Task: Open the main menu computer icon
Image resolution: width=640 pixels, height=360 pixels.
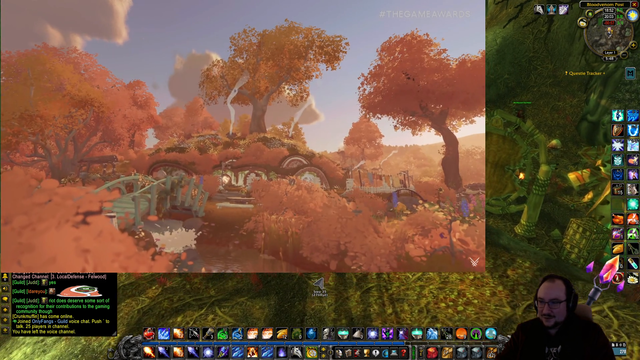Action: pos(394,353)
